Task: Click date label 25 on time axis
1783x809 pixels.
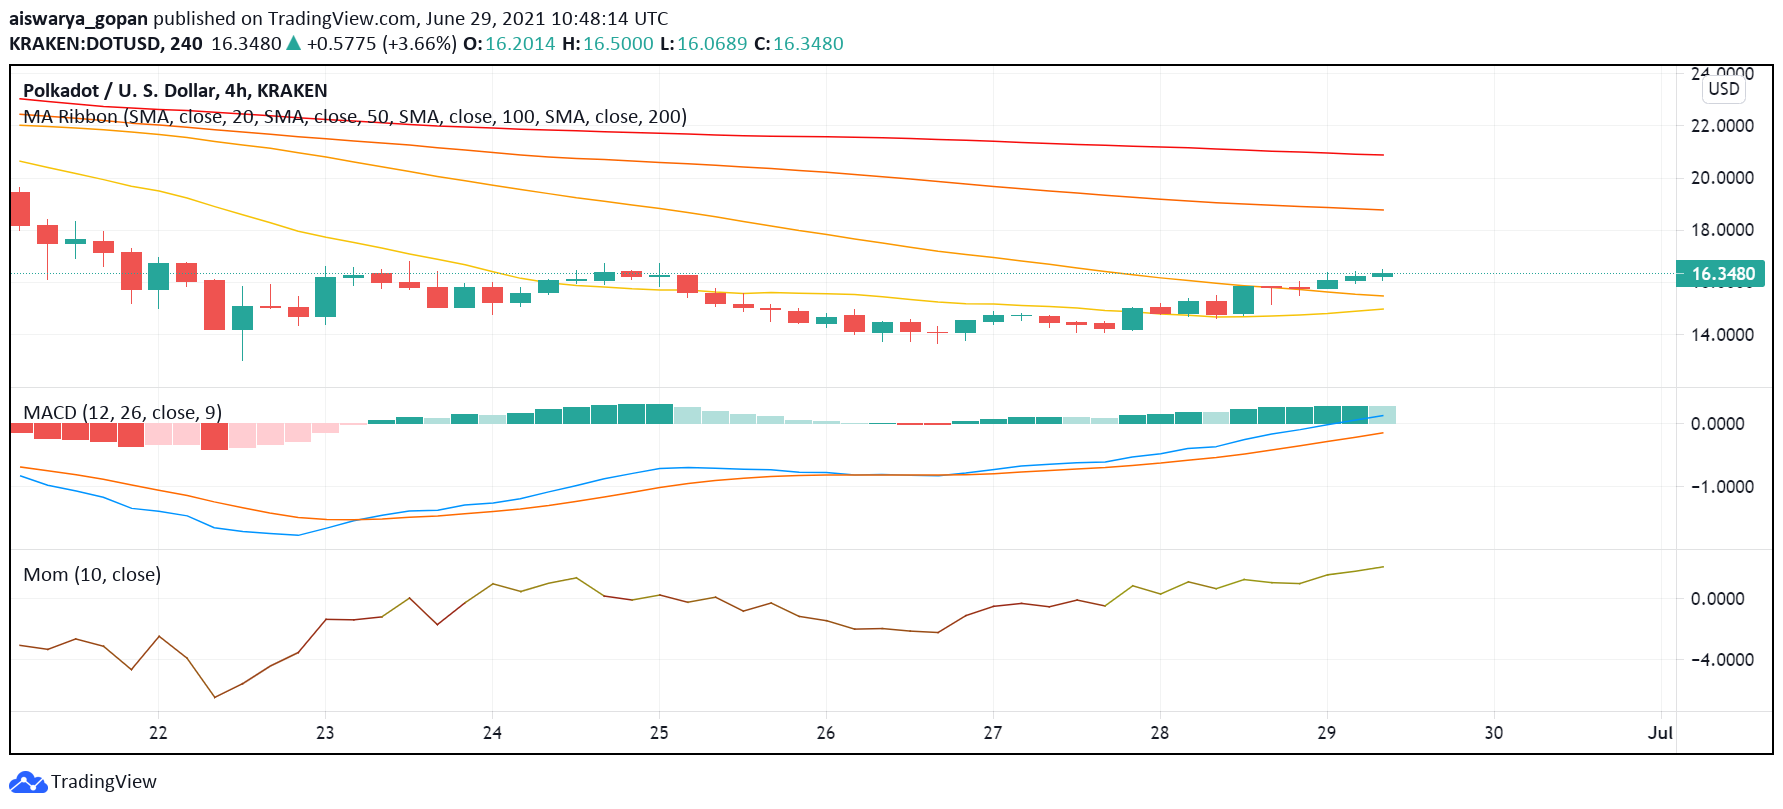Action: 659,733
